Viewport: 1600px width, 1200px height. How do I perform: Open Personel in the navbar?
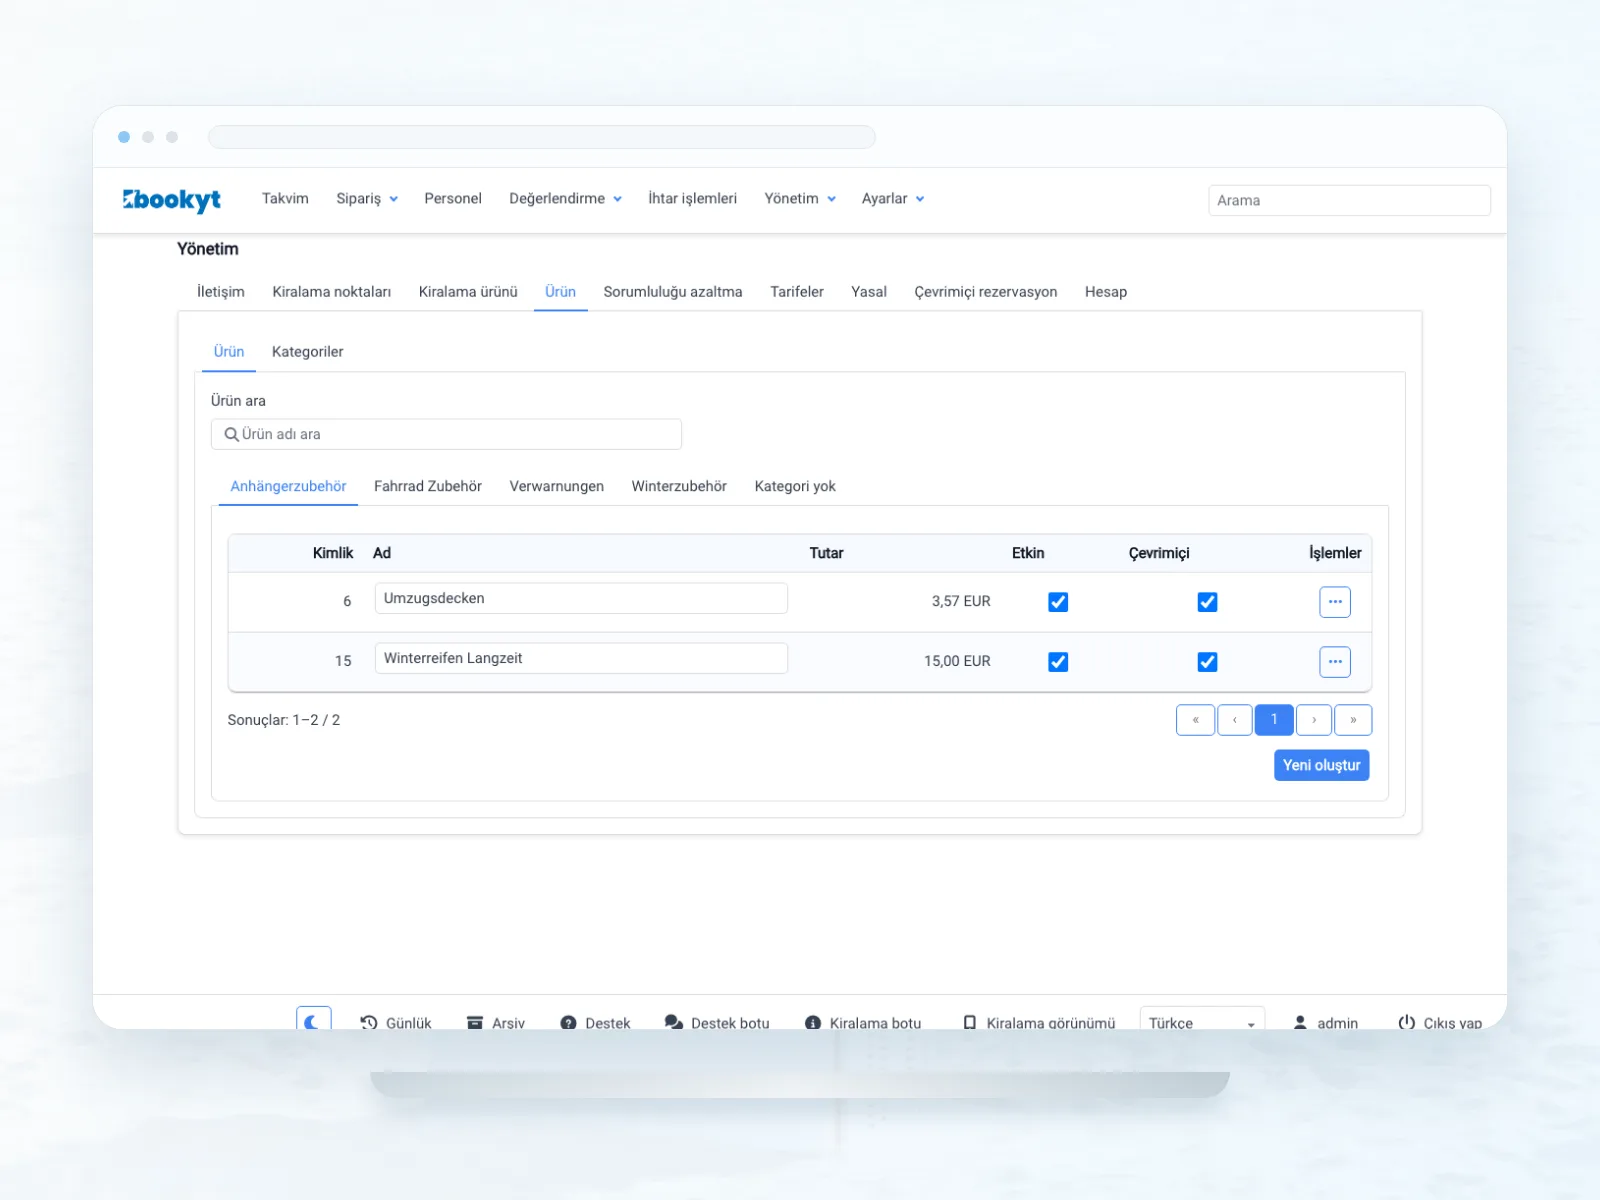pyautogui.click(x=453, y=199)
